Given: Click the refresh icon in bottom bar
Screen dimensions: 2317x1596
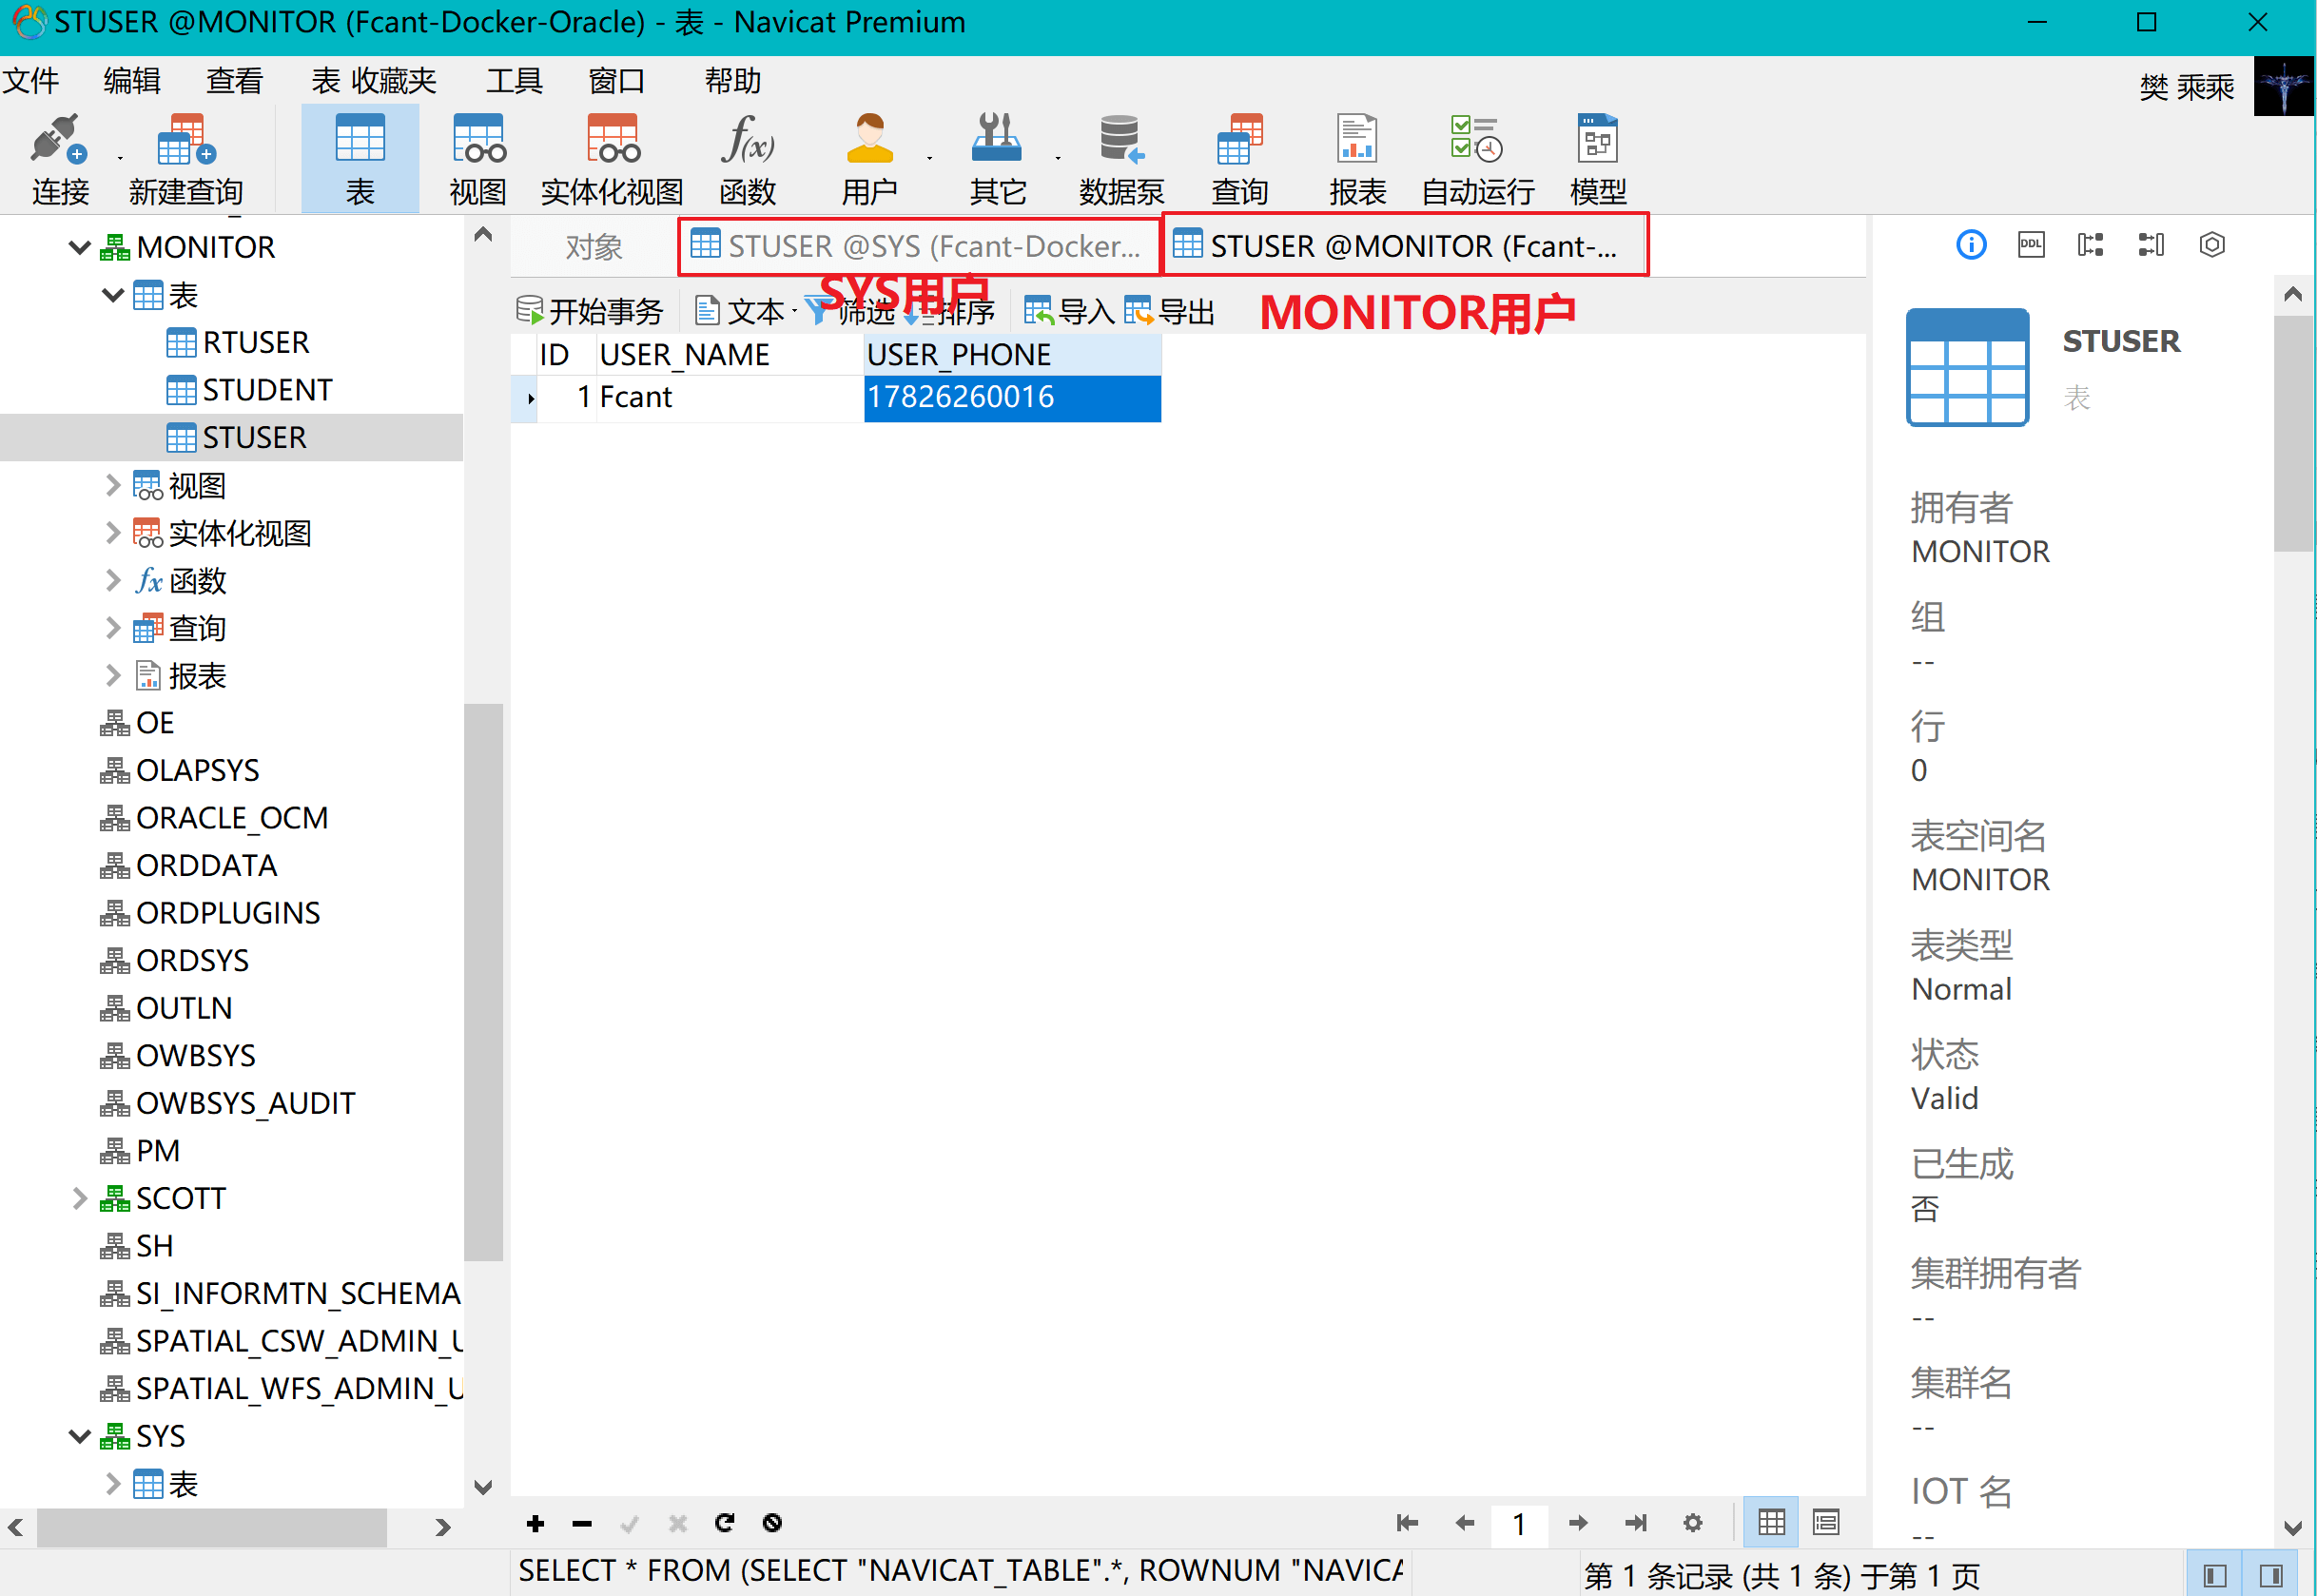Looking at the screenshot, I should coord(725,1523).
